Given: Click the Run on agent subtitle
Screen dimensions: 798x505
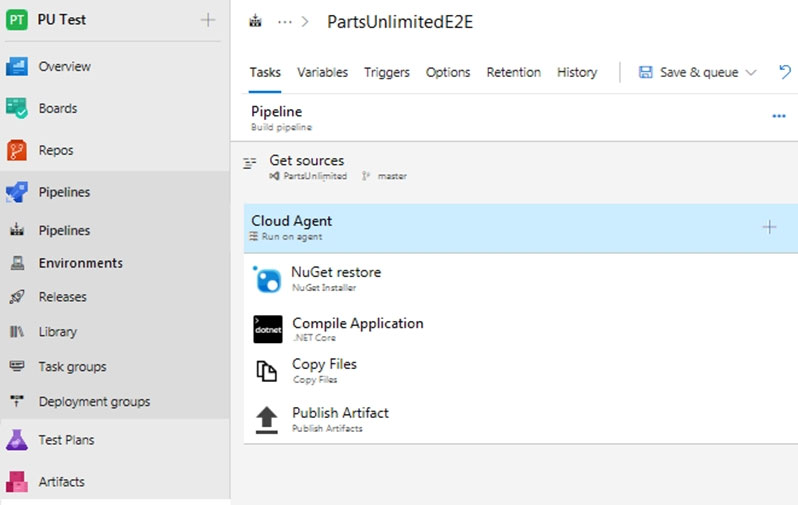Looking at the screenshot, I should [292, 237].
